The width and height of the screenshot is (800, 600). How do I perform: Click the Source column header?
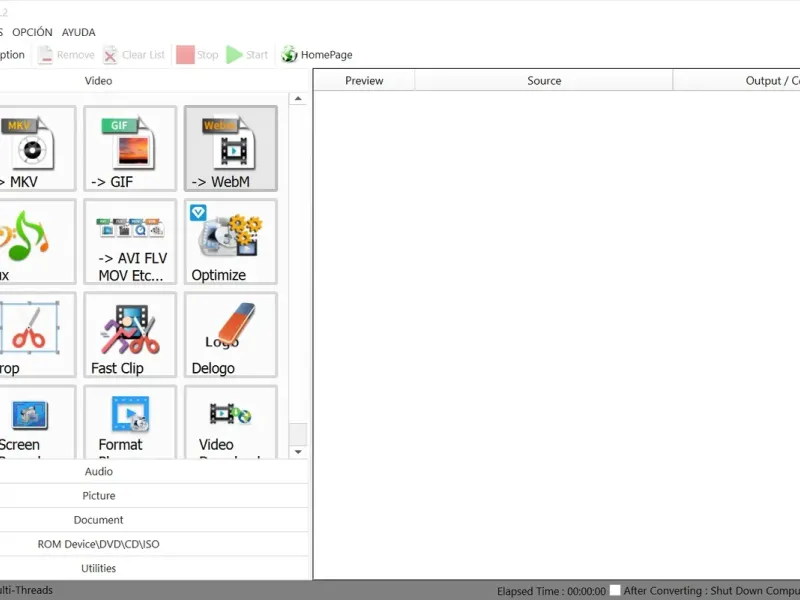tap(544, 81)
